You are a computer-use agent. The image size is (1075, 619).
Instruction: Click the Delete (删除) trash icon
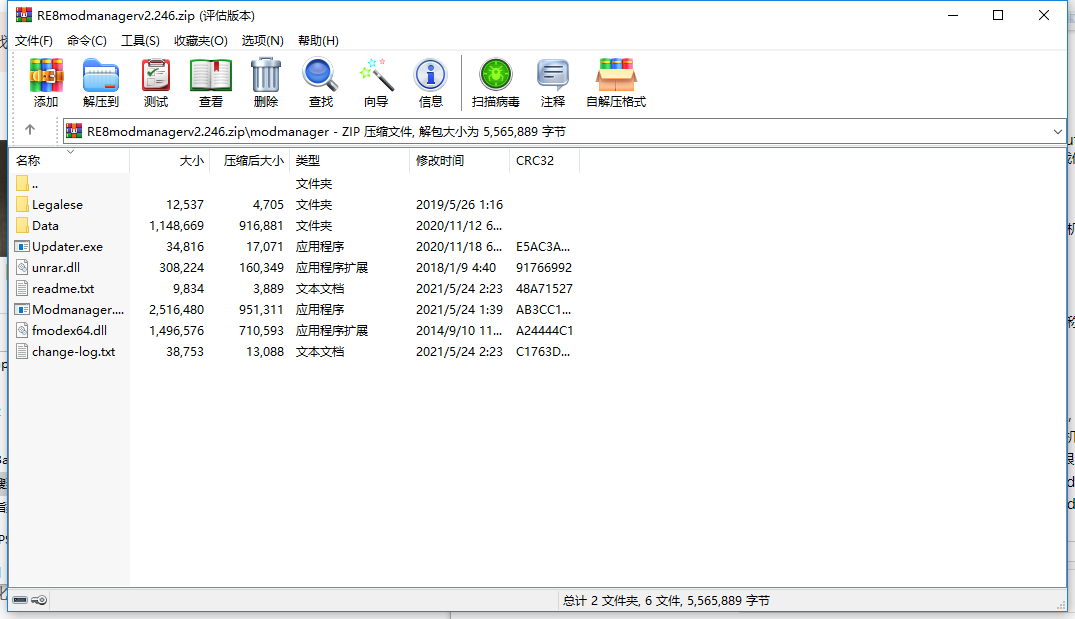(265, 75)
